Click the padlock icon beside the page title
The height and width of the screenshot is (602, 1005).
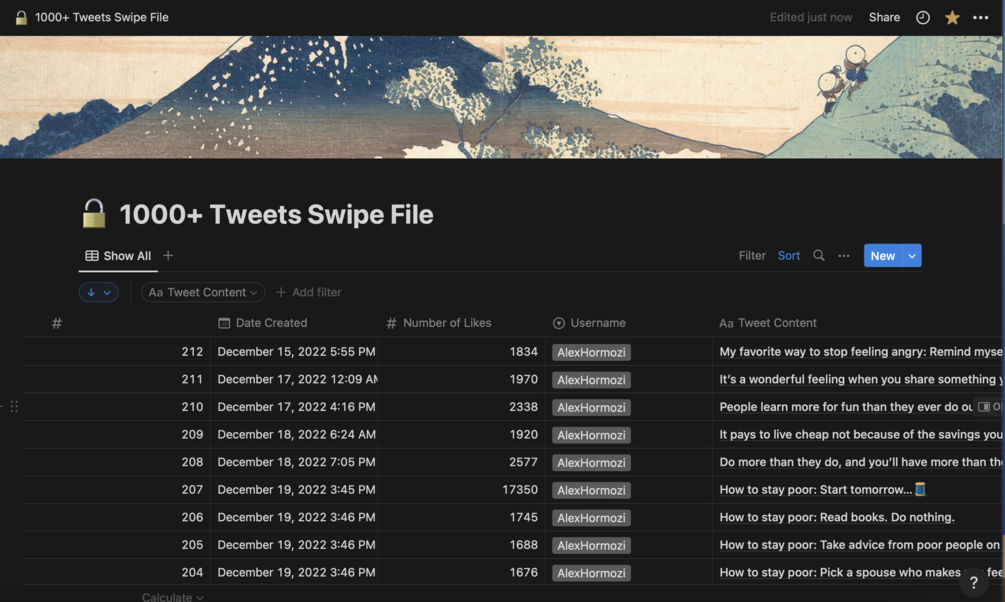pos(94,214)
